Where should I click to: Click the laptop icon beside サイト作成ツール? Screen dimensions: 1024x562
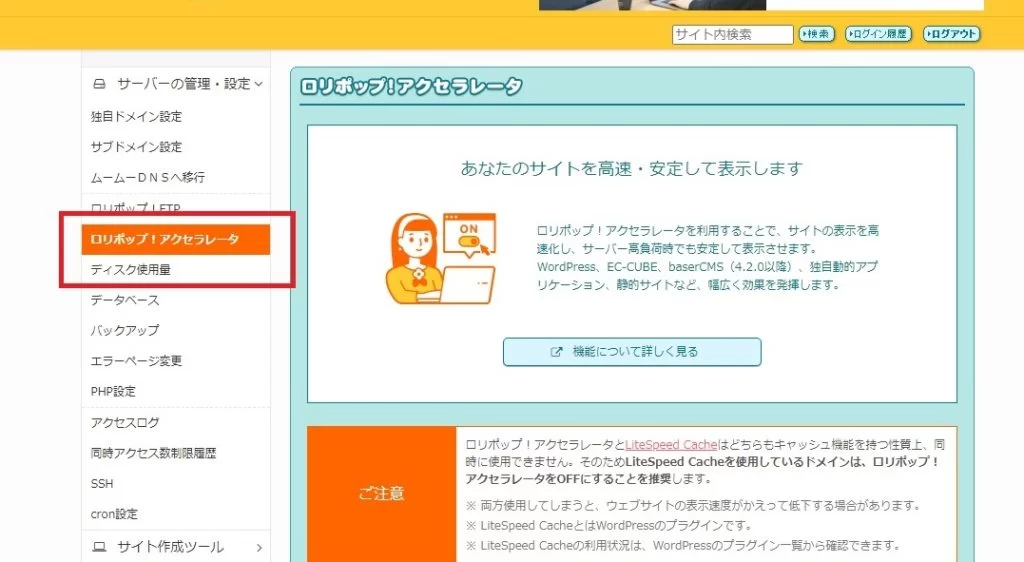click(99, 546)
